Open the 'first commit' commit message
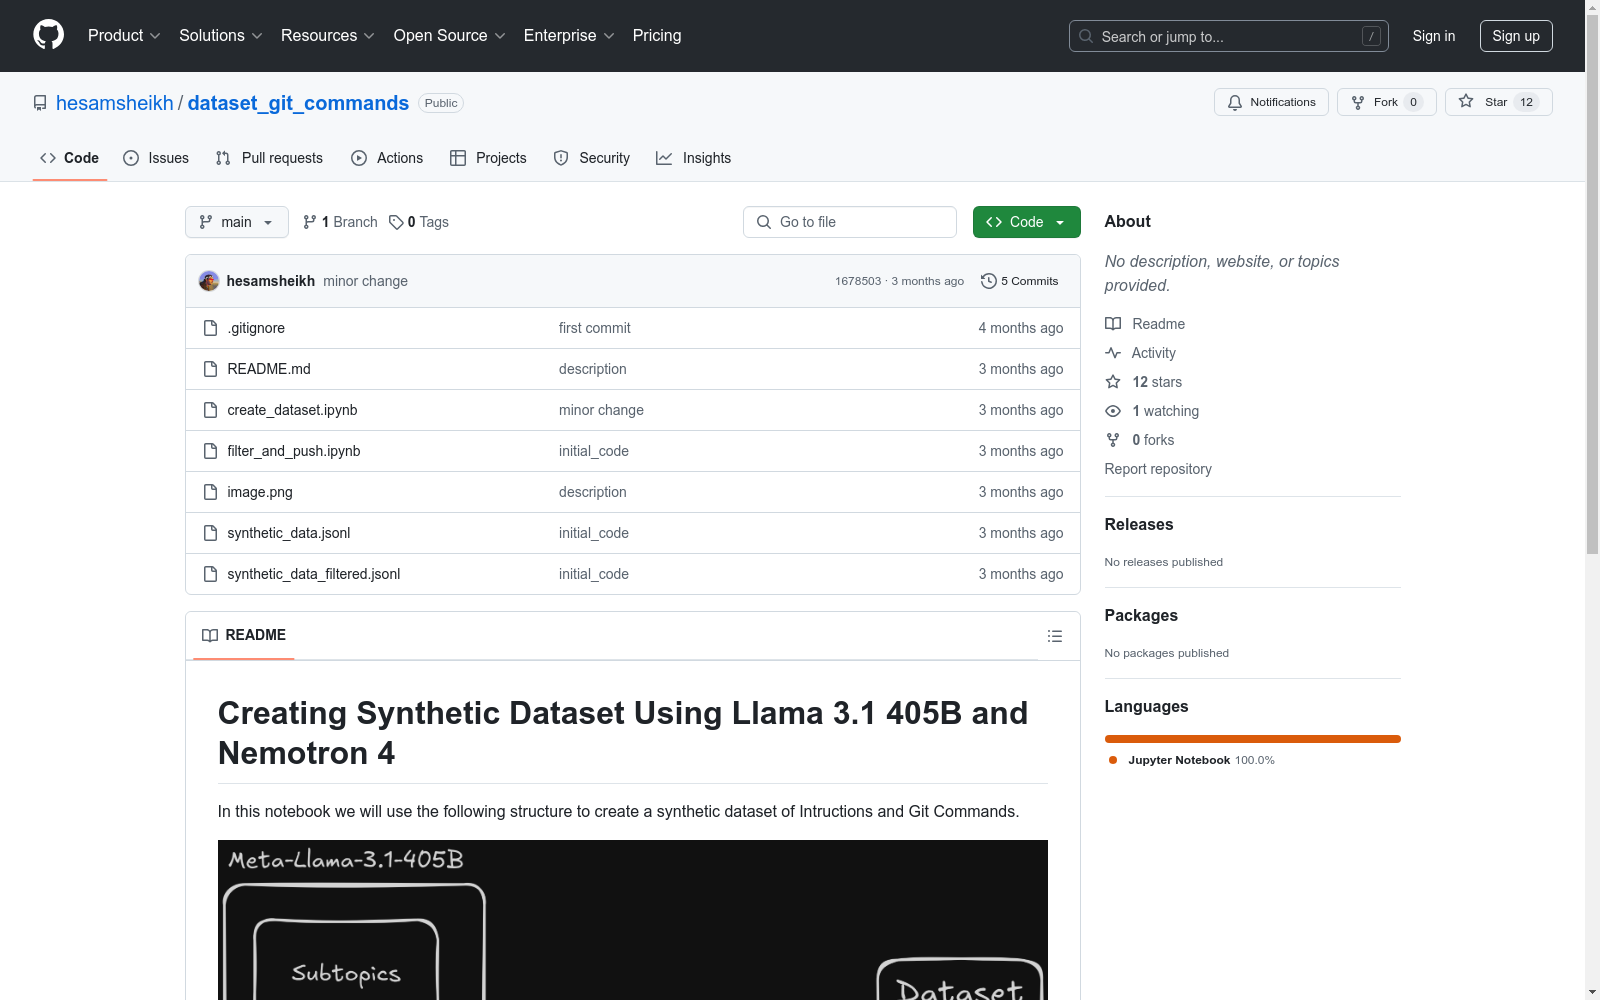 [595, 328]
